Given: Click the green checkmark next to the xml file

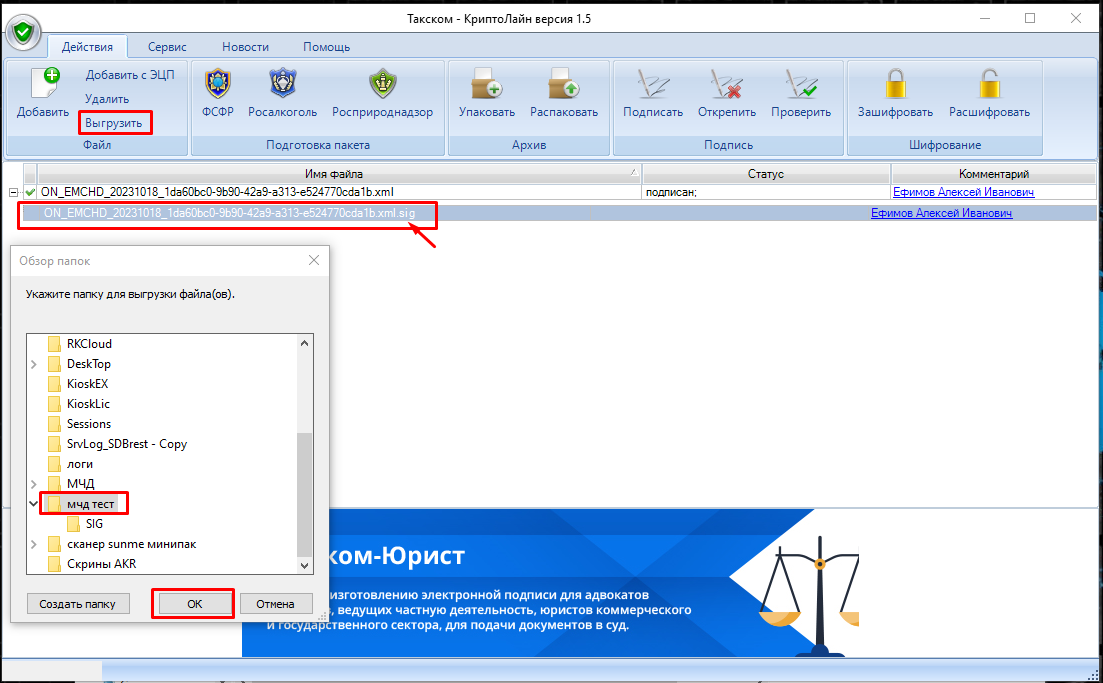Looking at the screenshot, I should tap(30, 192).
